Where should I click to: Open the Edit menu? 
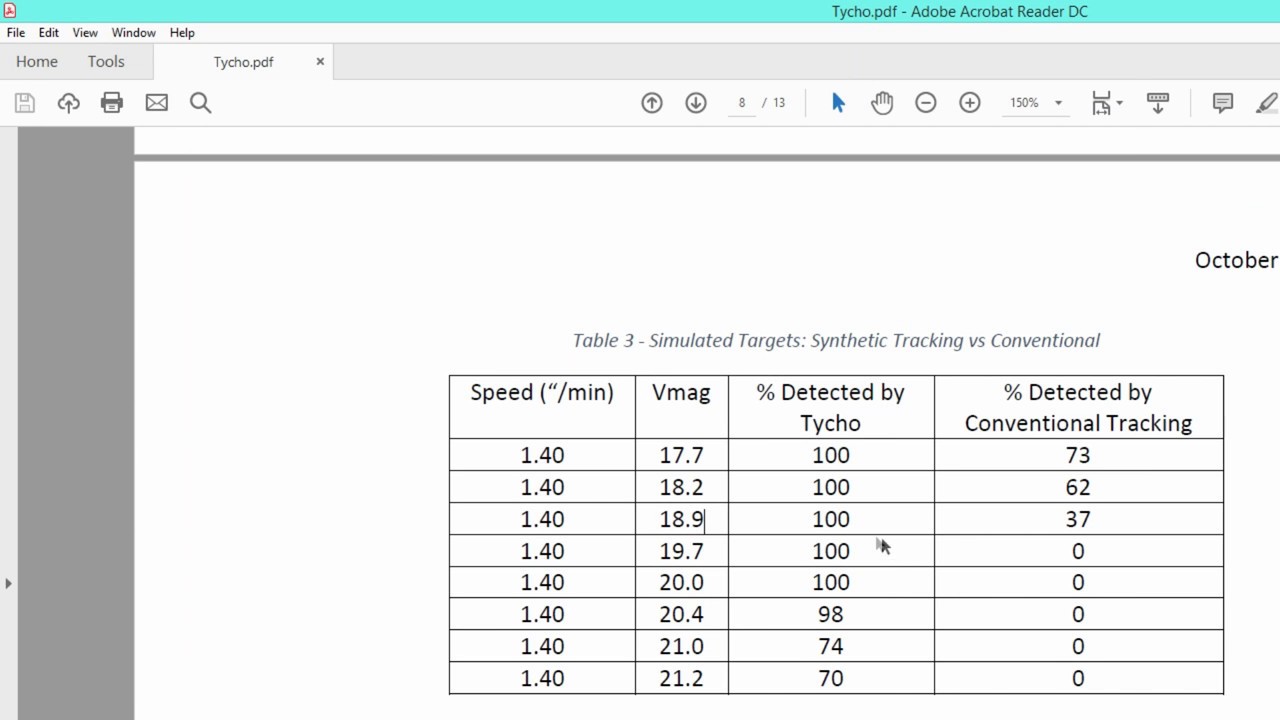tap(49, 32)
